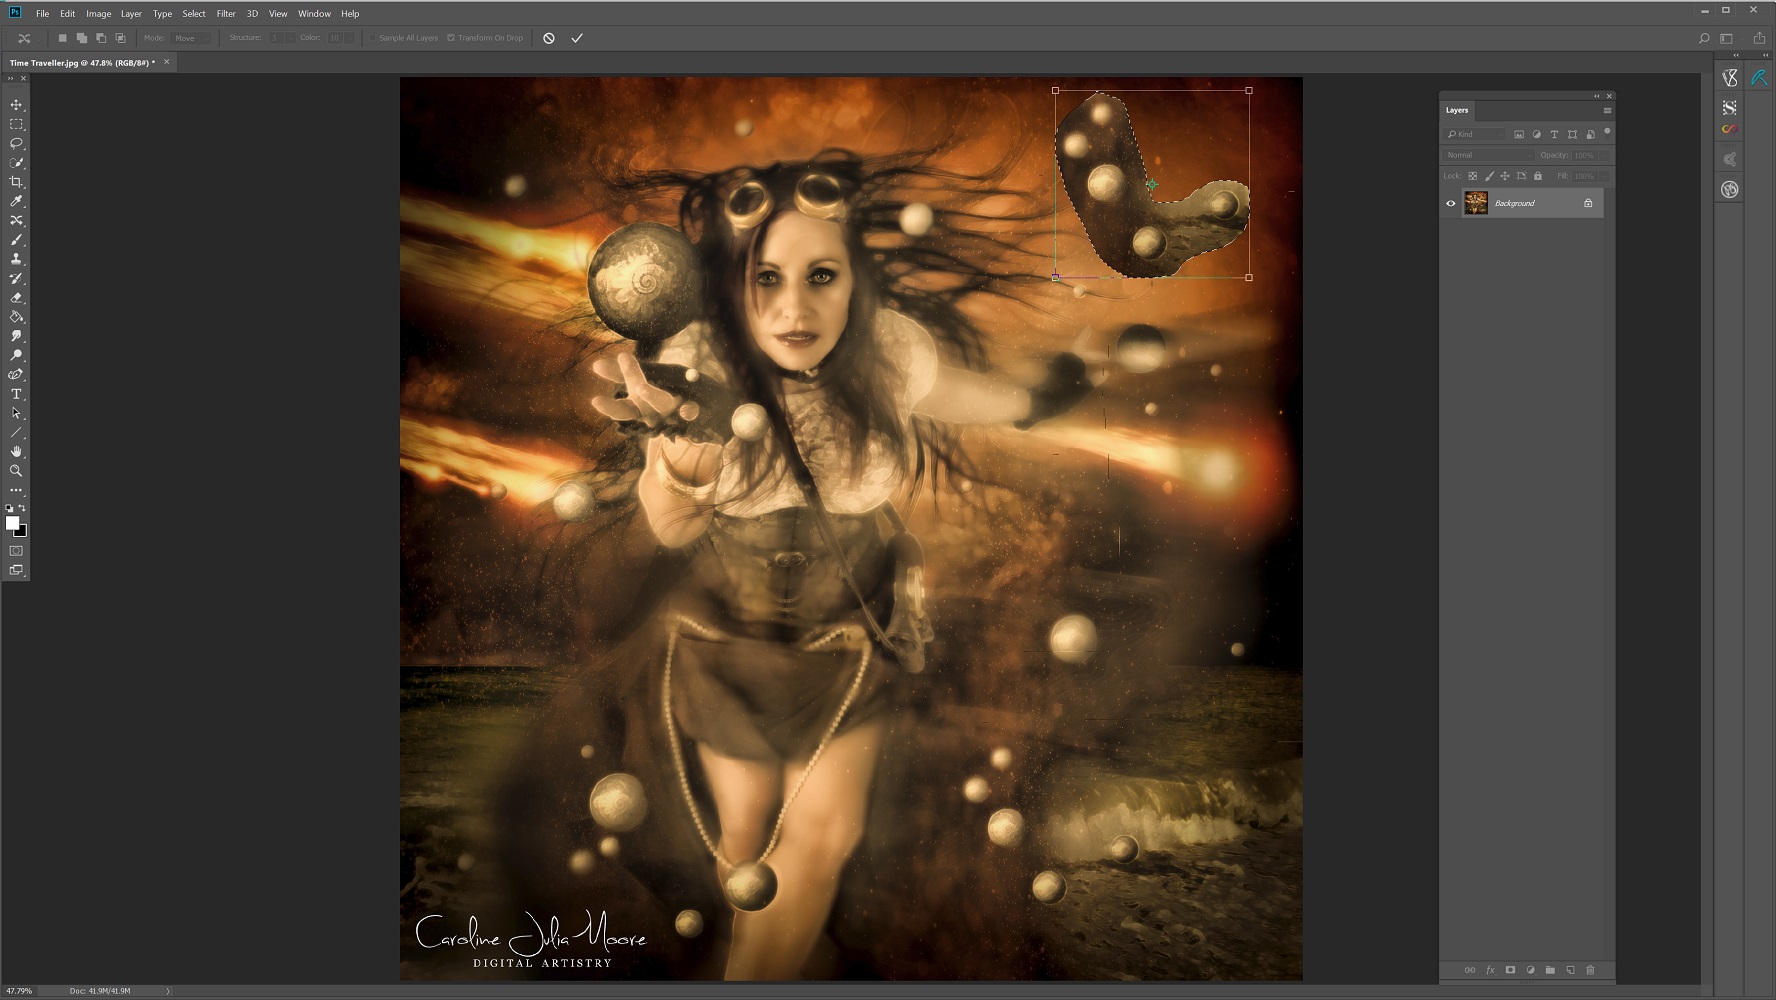Open the Normal blend mode dropdown

1488,155
